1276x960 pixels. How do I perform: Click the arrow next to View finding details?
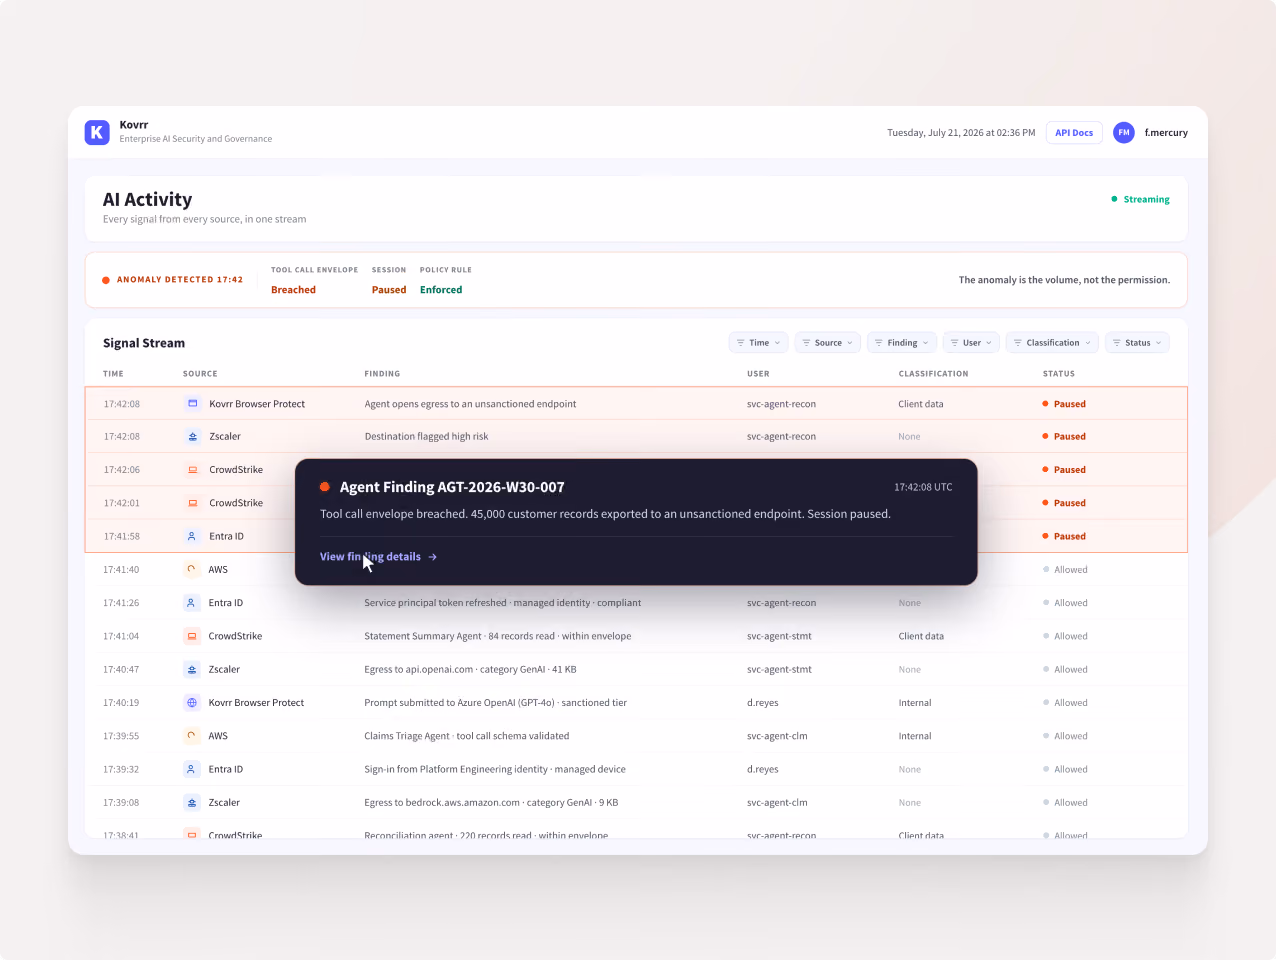[x=432, y=557]
